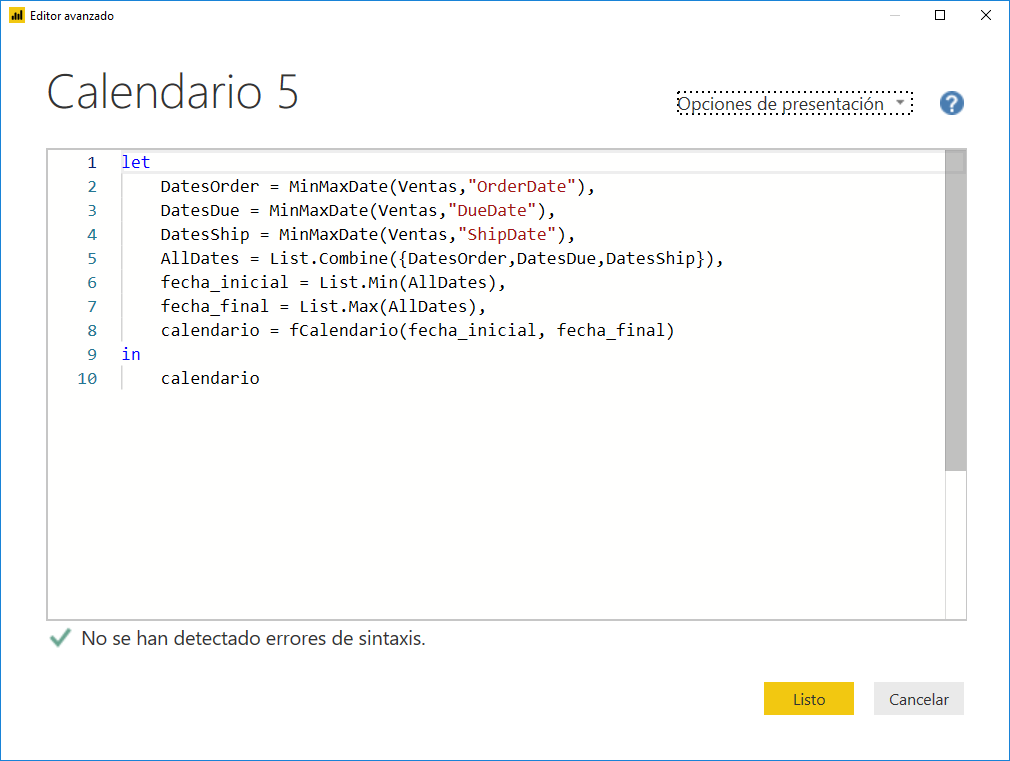The width and height of the screenshot is (1010, 761).
Task: Click line number 10 in the editor
Action: click(x=87, y=378)
